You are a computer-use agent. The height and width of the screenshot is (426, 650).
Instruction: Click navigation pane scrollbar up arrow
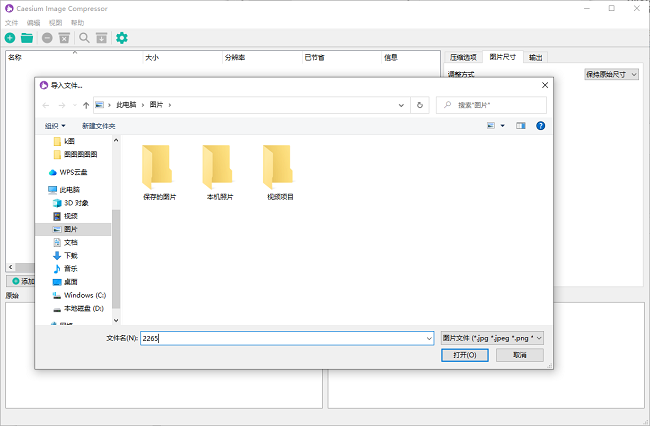(x=116, y=140)
